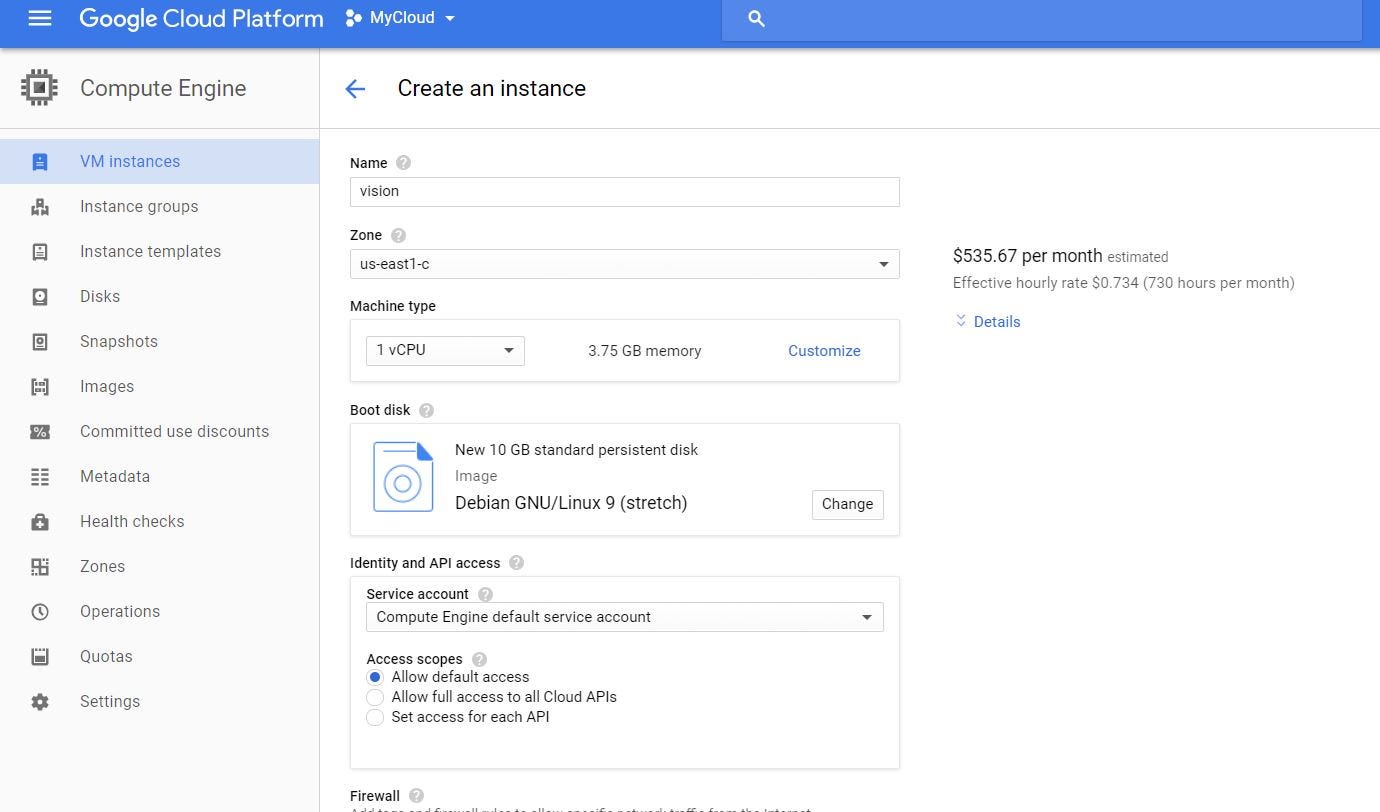Image resolution: width=1380 pixels, height=812 pixels.
Task: Click the help icon next to Zone
Action: [x=398, y=236]
